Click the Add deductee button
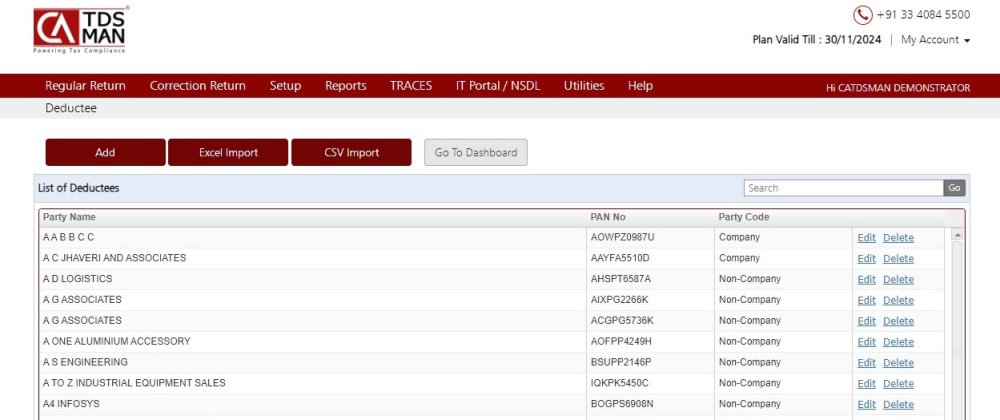 point(105,152)
